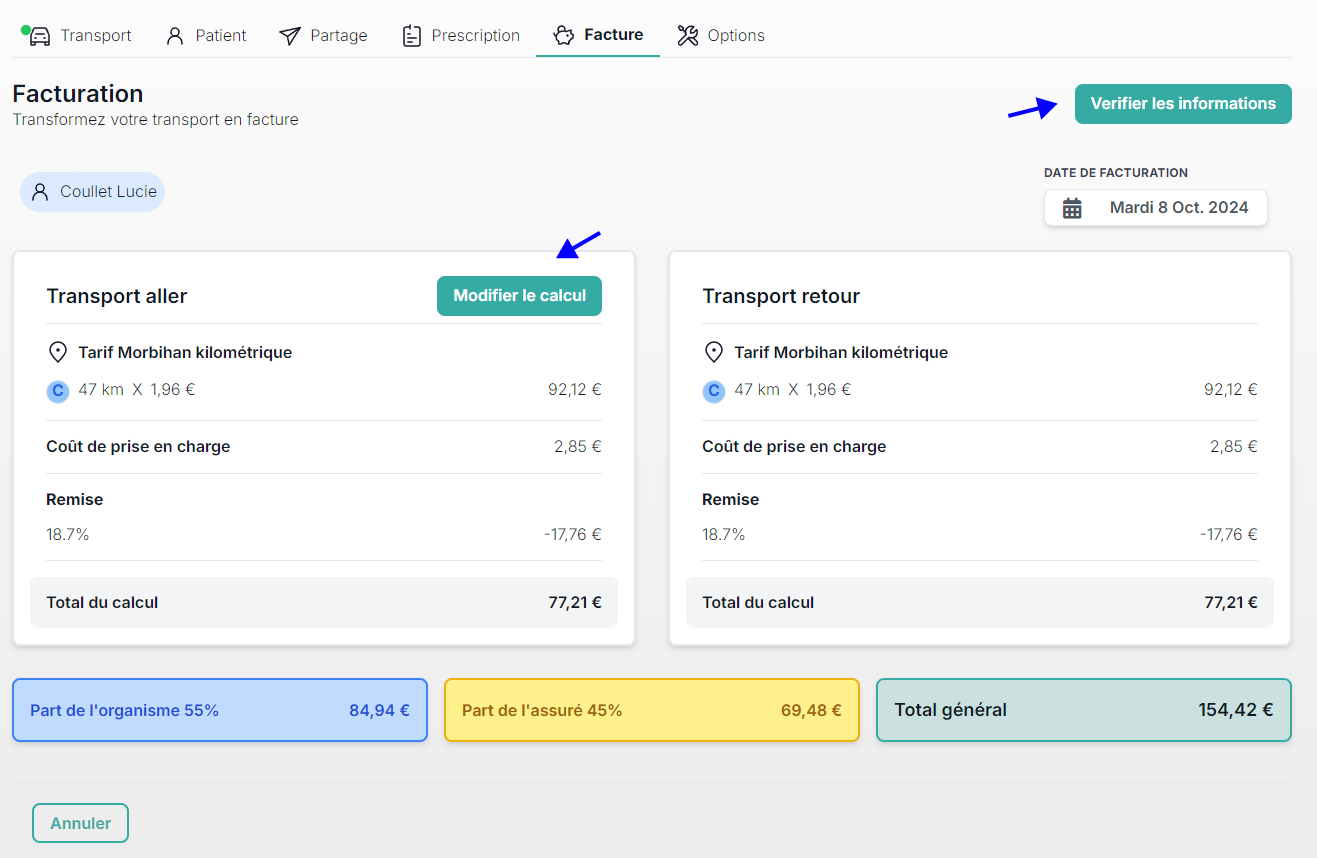Select the Facture tab
This screenshot has height=858, width=1317.
[x=598, y=35]
